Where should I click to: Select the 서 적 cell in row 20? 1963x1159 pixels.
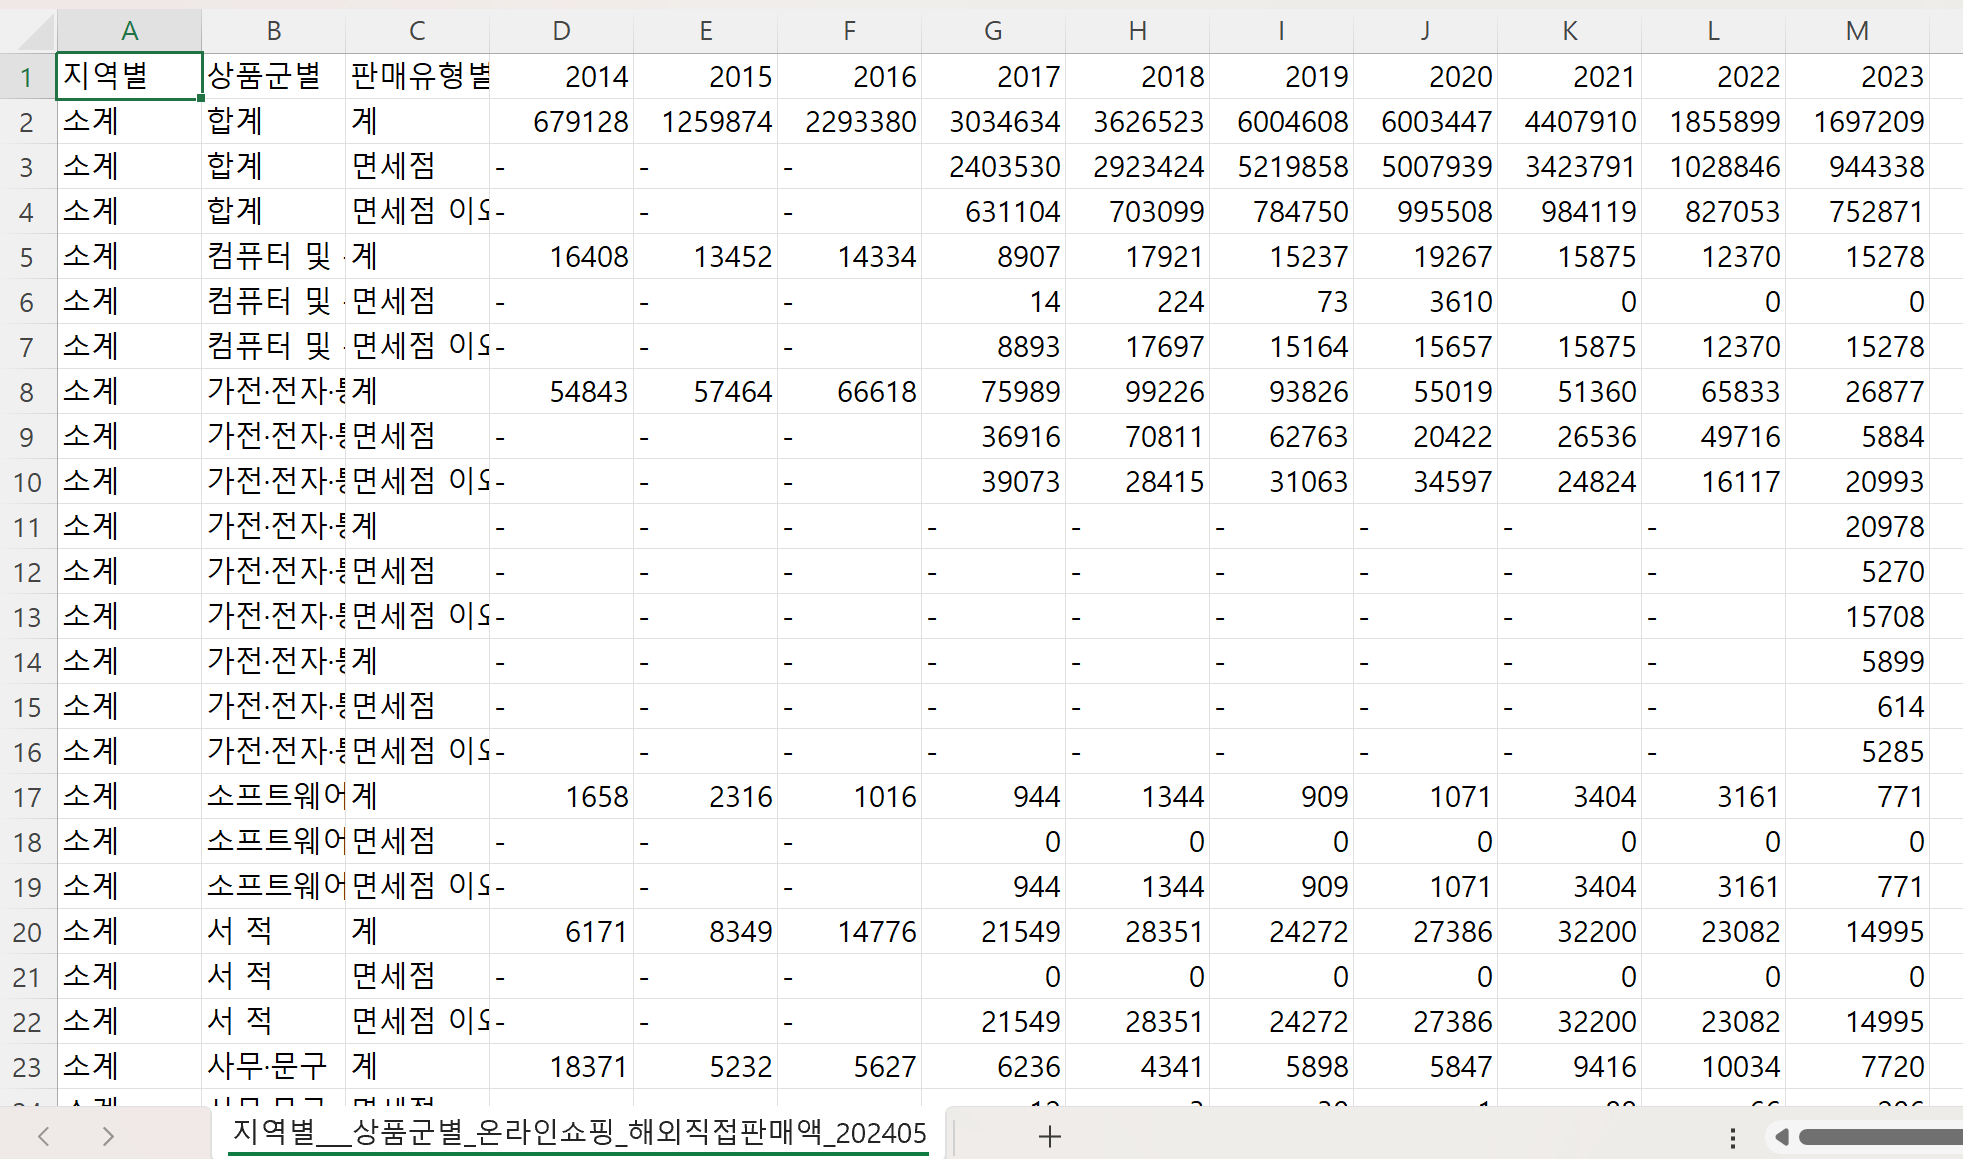[x=273, y=931]
